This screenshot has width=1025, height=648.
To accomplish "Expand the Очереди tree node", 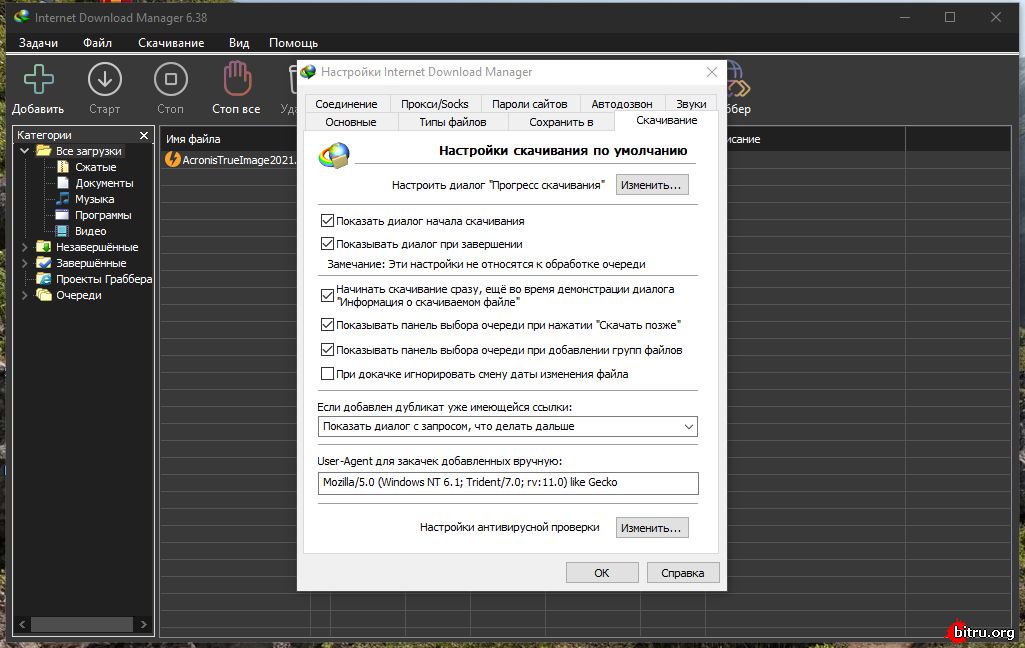I will point(24,295).
